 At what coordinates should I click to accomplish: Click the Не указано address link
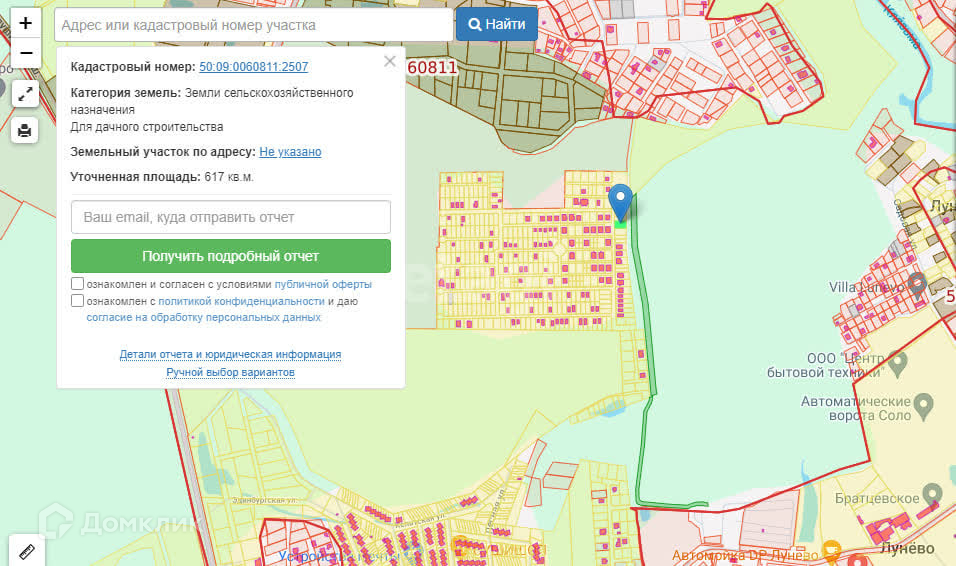(290, 152)
